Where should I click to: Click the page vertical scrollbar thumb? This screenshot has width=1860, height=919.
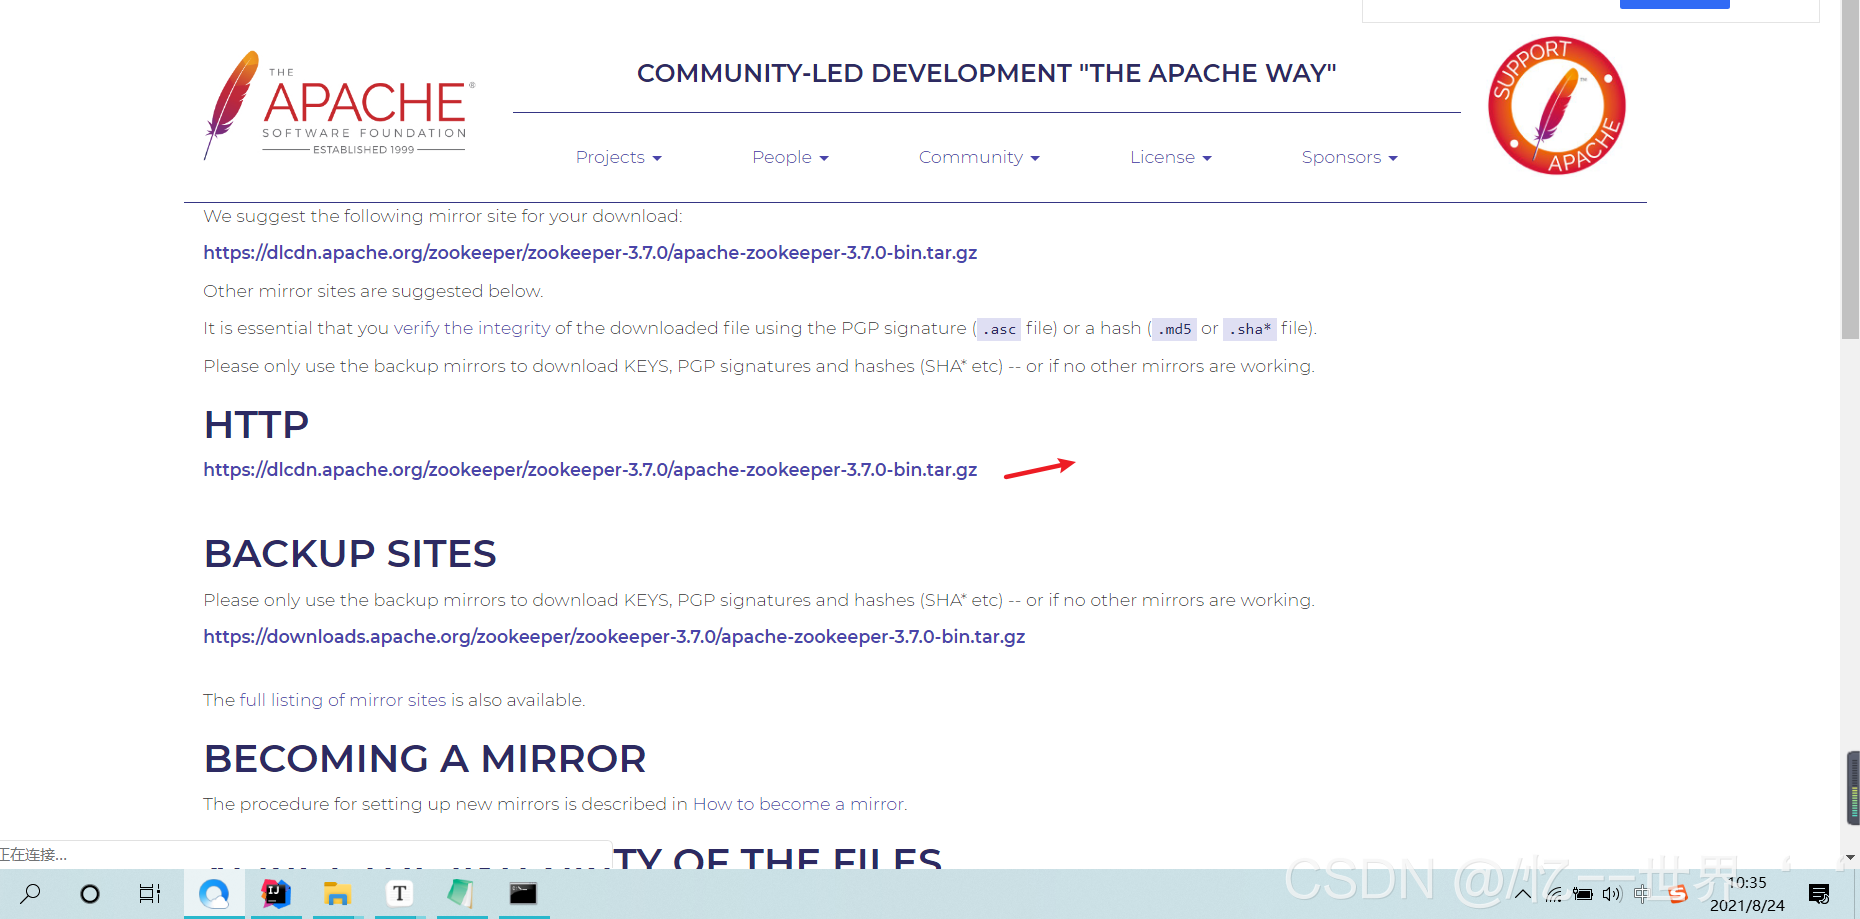[x=1850, y=169]
